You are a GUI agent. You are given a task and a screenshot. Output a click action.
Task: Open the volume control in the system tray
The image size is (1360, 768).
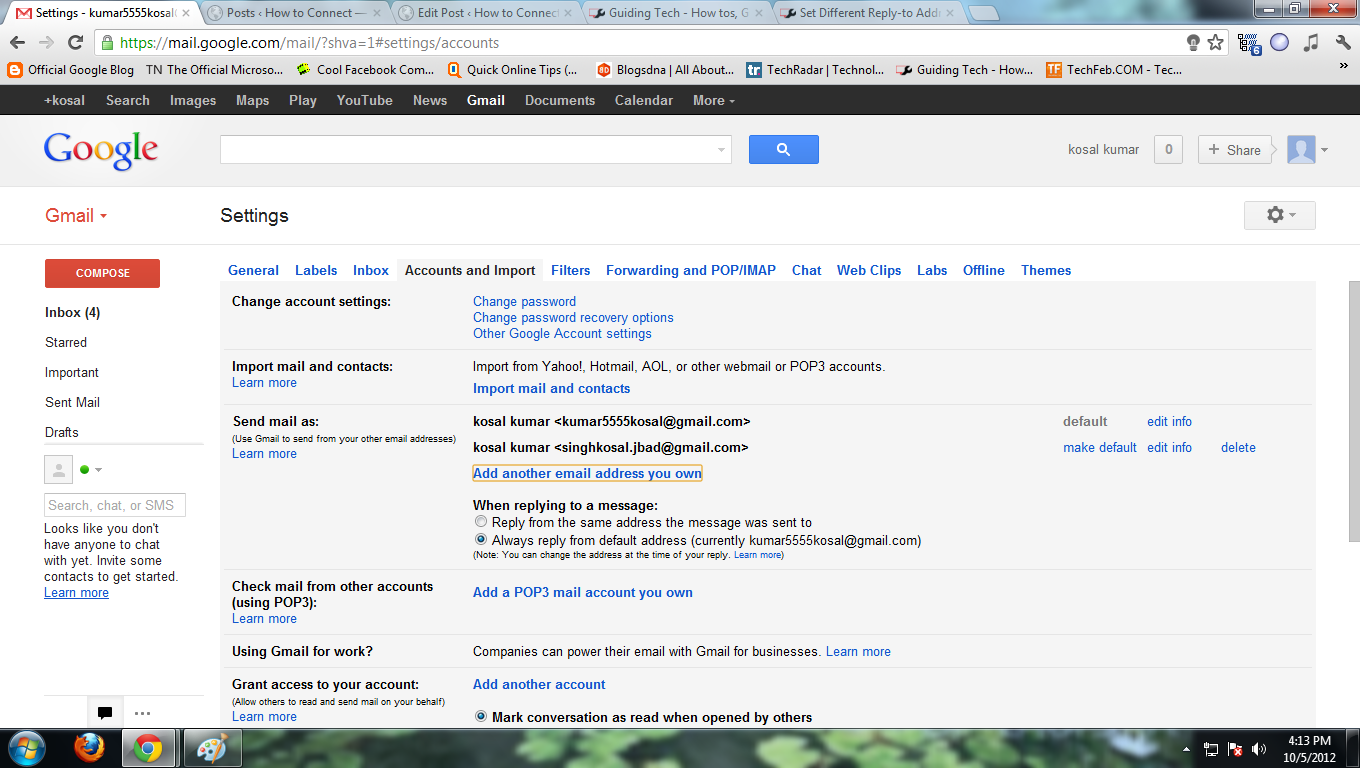(1259, 749)
